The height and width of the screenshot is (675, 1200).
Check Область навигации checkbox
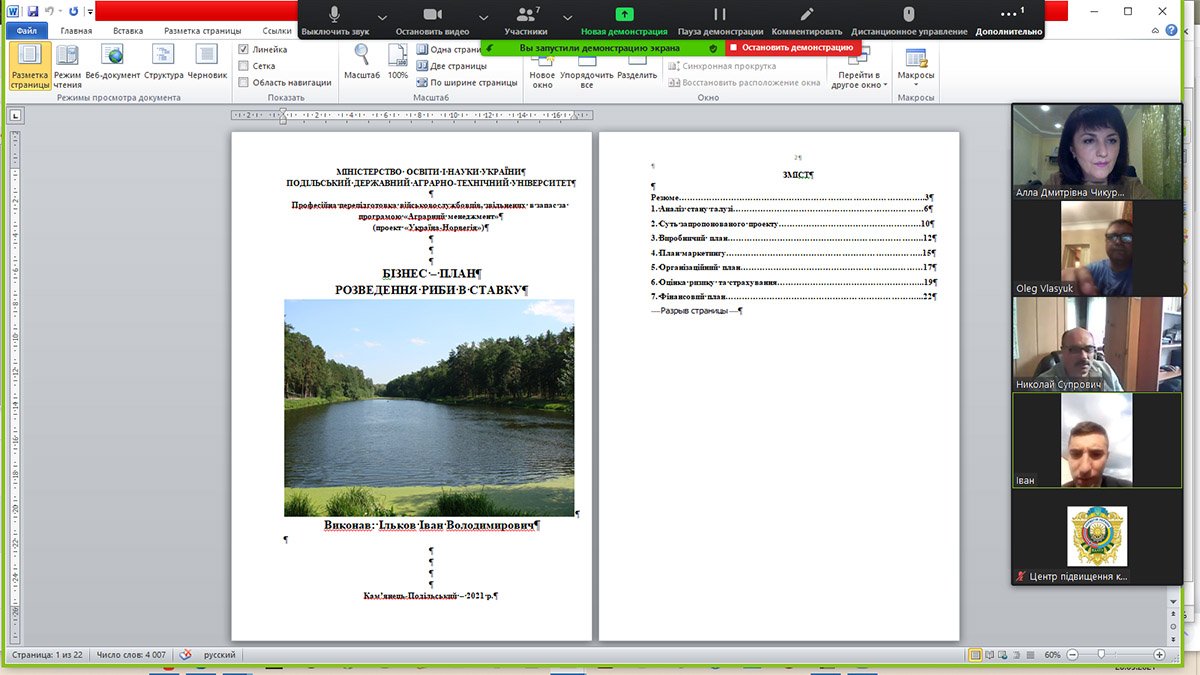click(x=244, y=83)
